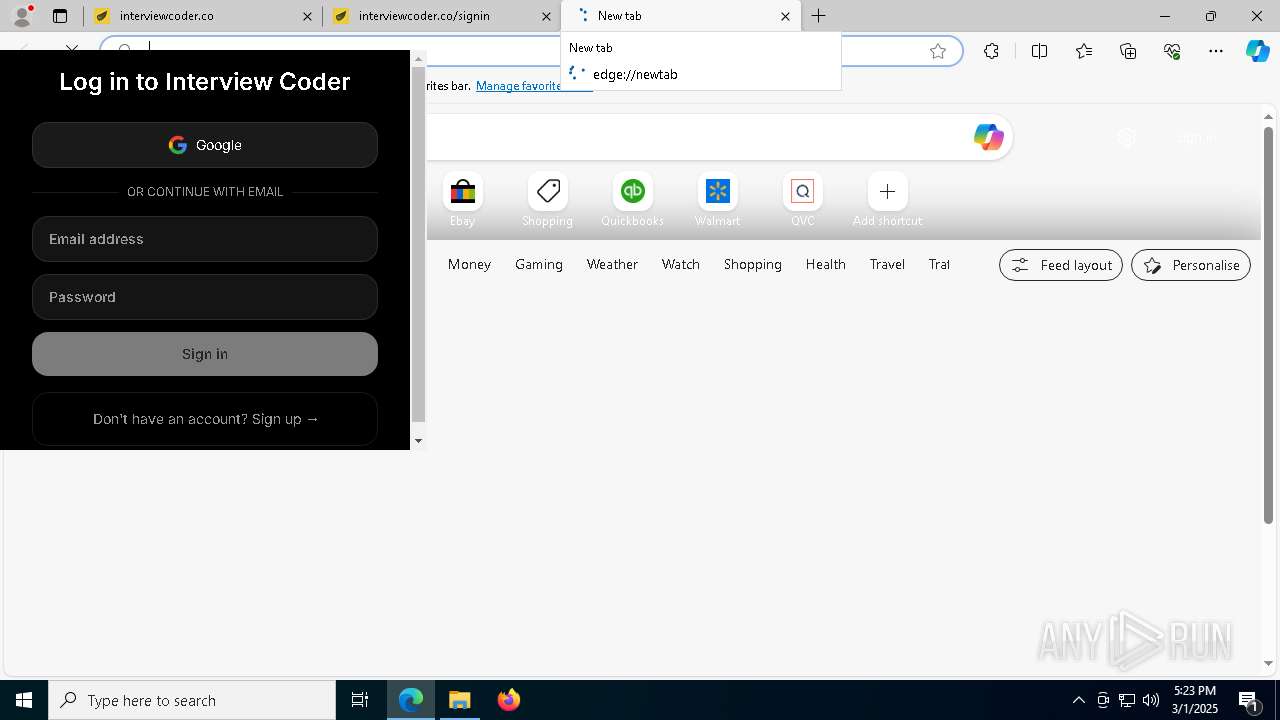
Task: Click the login panel scroll down arrow
Action: click(x=418, y=441)
